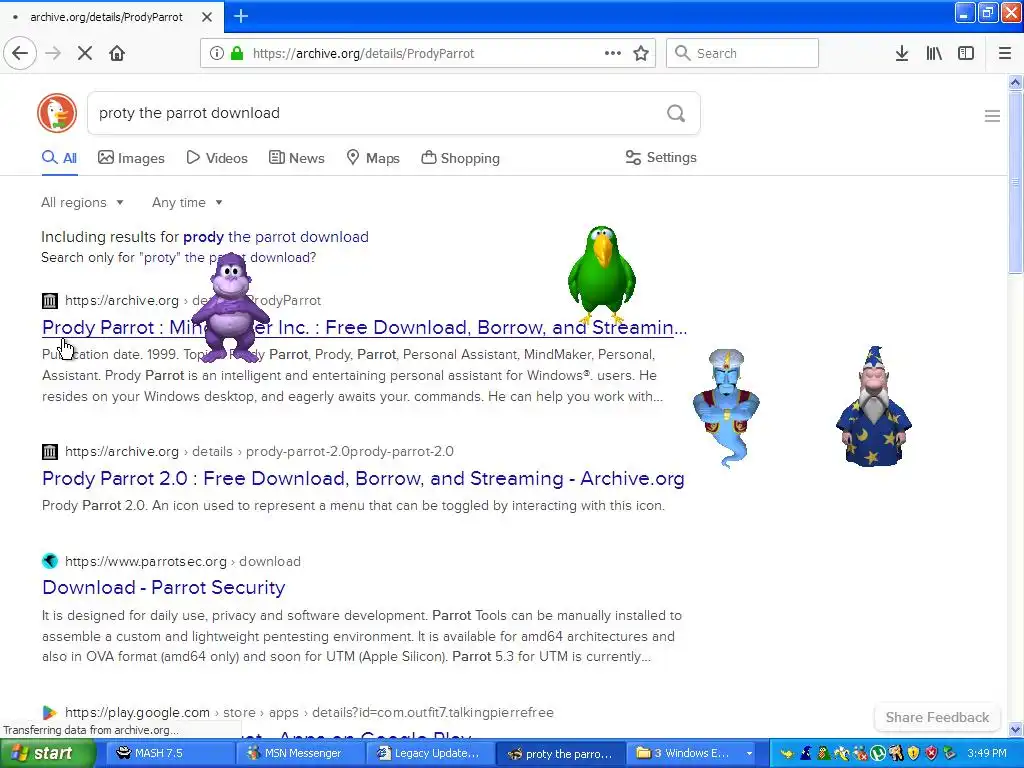Click the Firefox Search box
Screen dimensions: 1024x768
(x=743, y=53)
